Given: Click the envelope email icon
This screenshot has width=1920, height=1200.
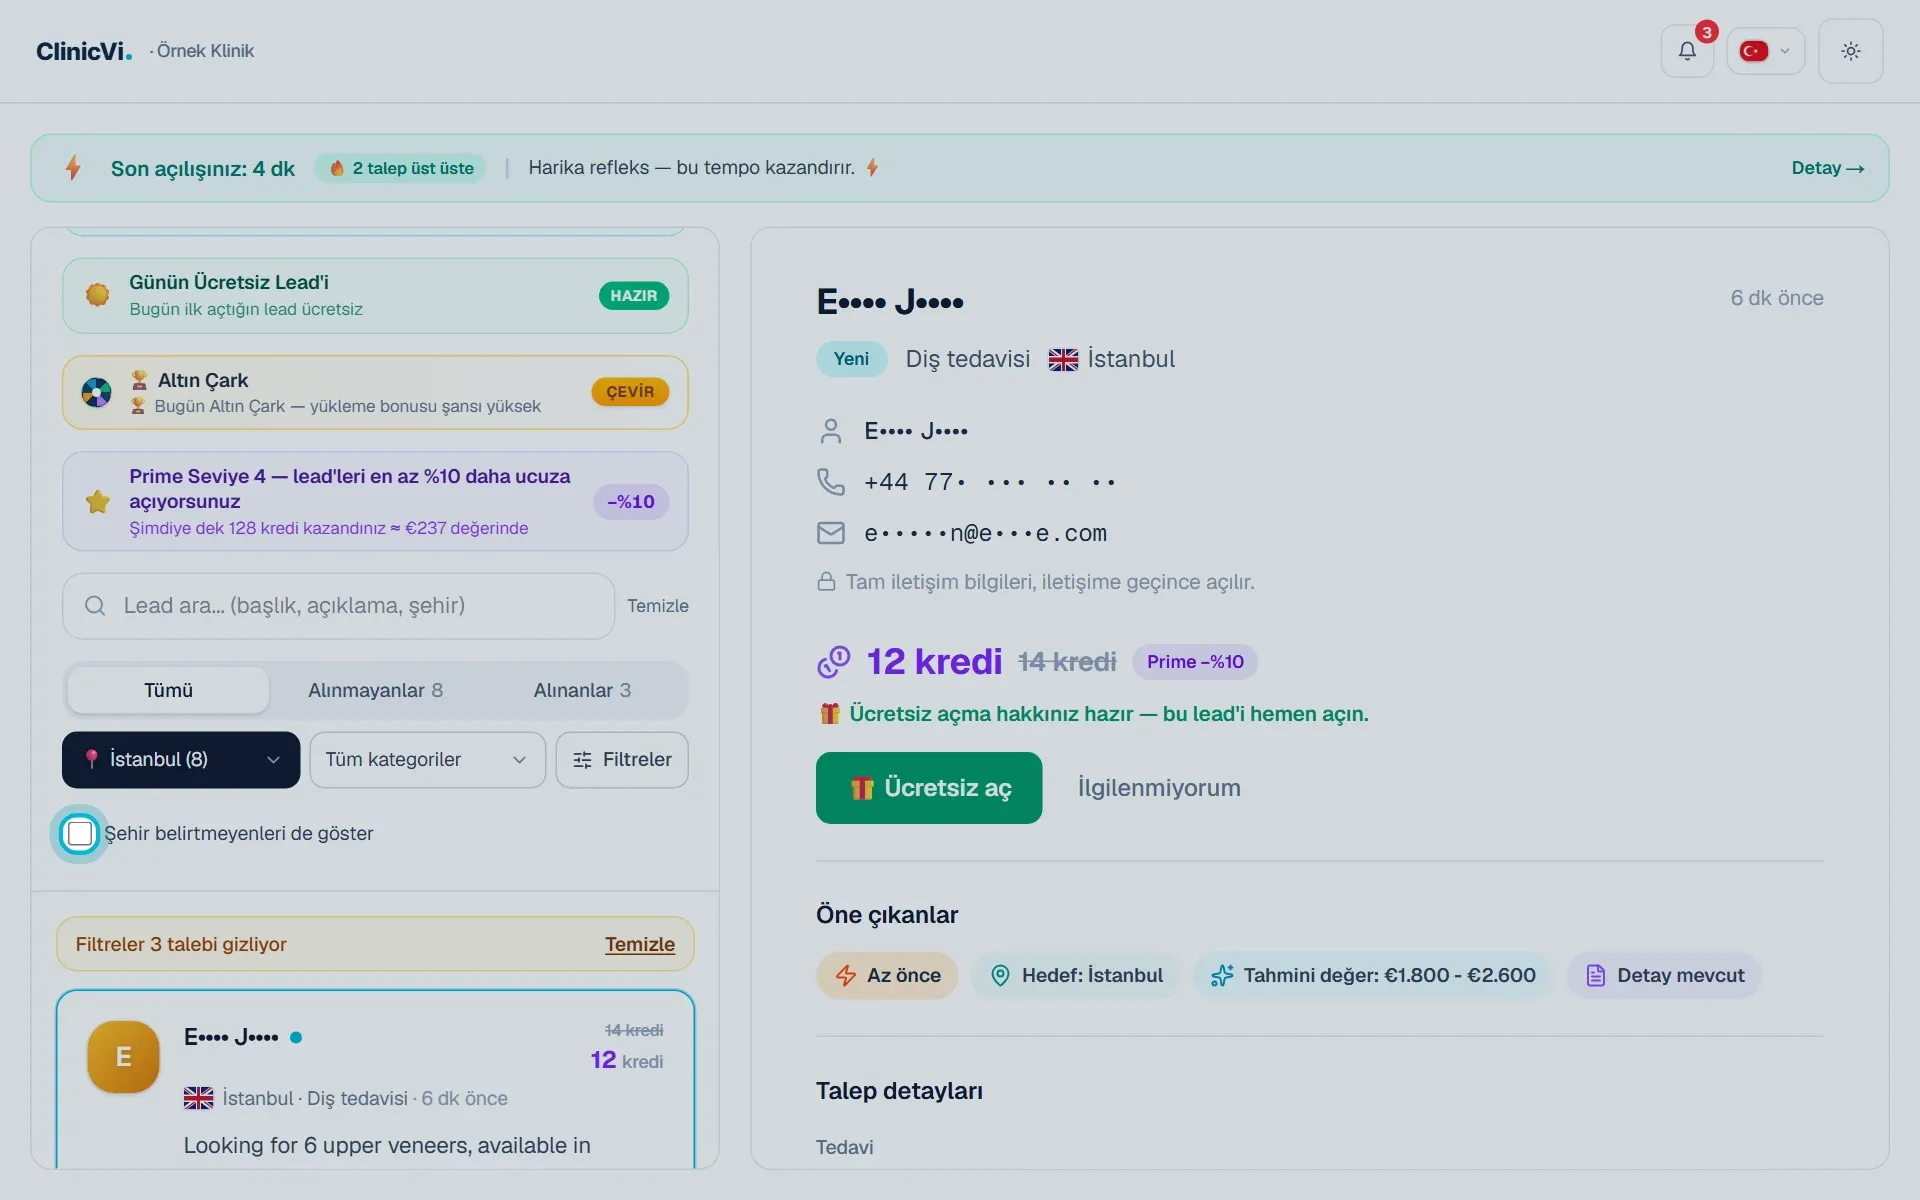Looking at the screenshot, I should (831, 533).
